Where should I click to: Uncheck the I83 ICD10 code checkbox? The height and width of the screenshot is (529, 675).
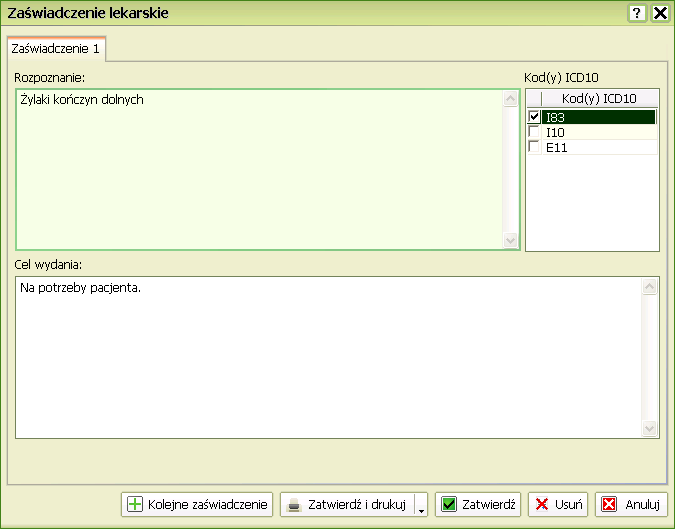pyautogui.click(x=534, y=117)
